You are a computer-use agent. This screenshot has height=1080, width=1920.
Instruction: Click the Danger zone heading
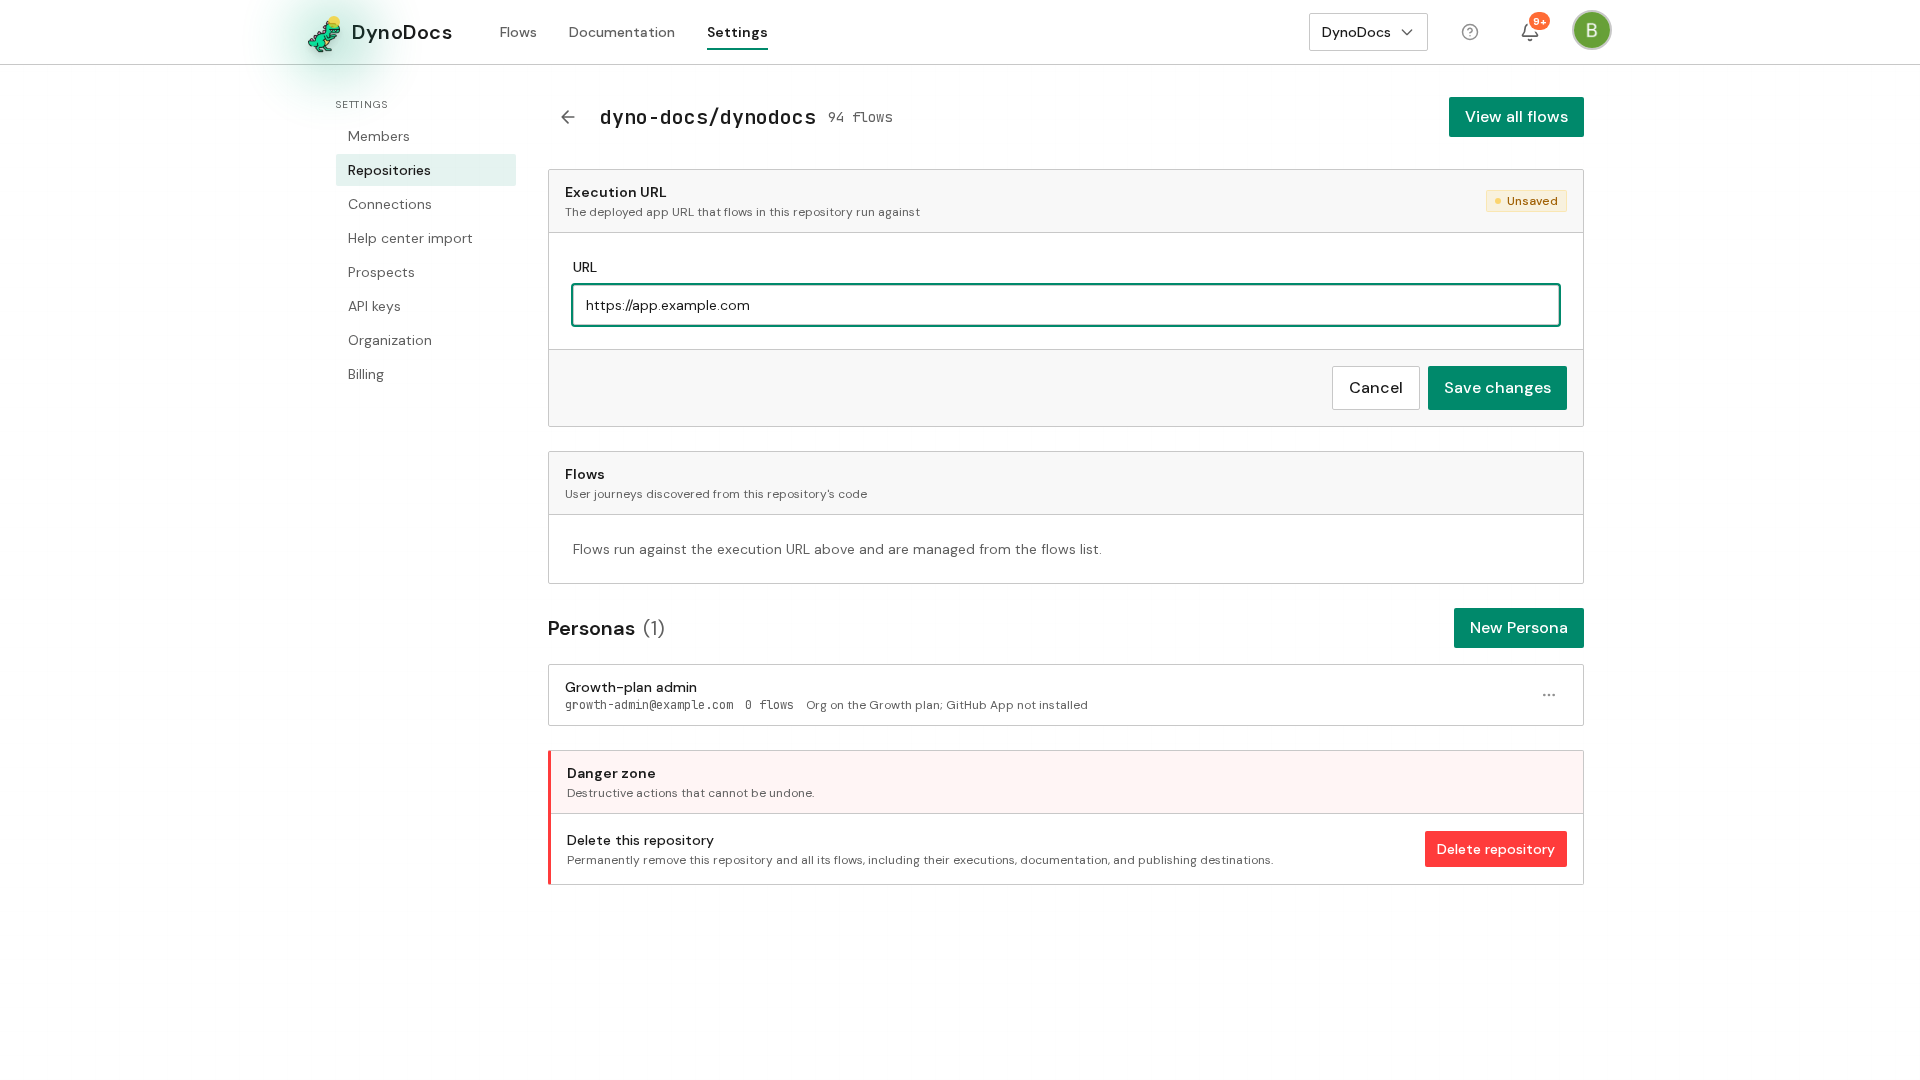pyautogui.click(x=611, y=773)
